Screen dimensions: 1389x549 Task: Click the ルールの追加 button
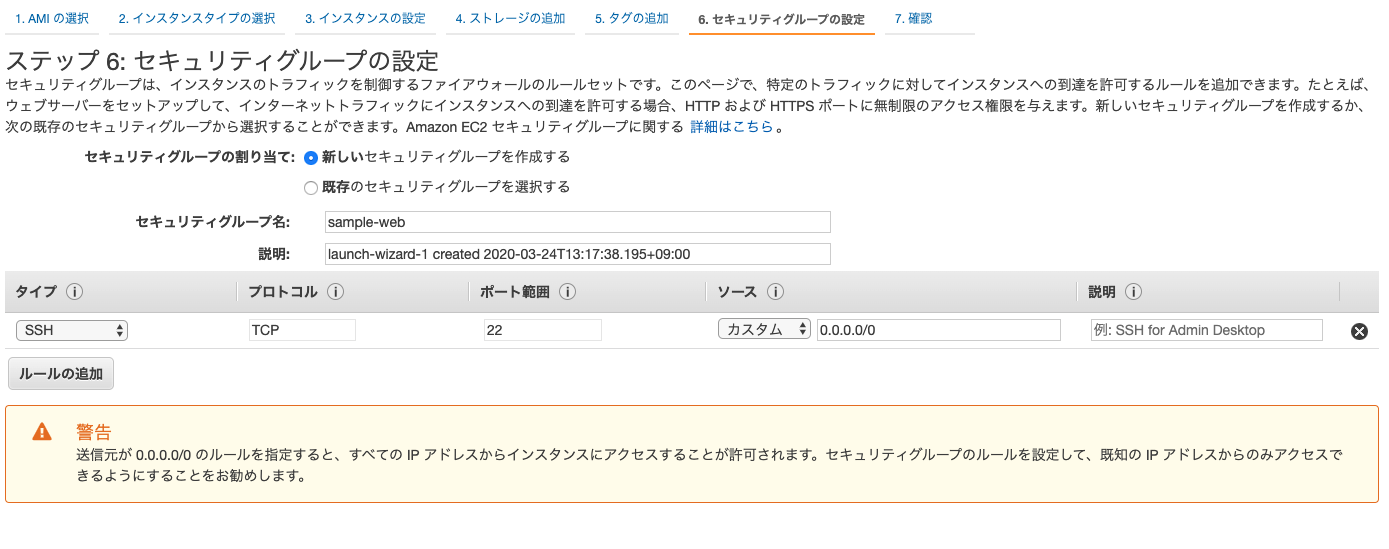point(61,374)
